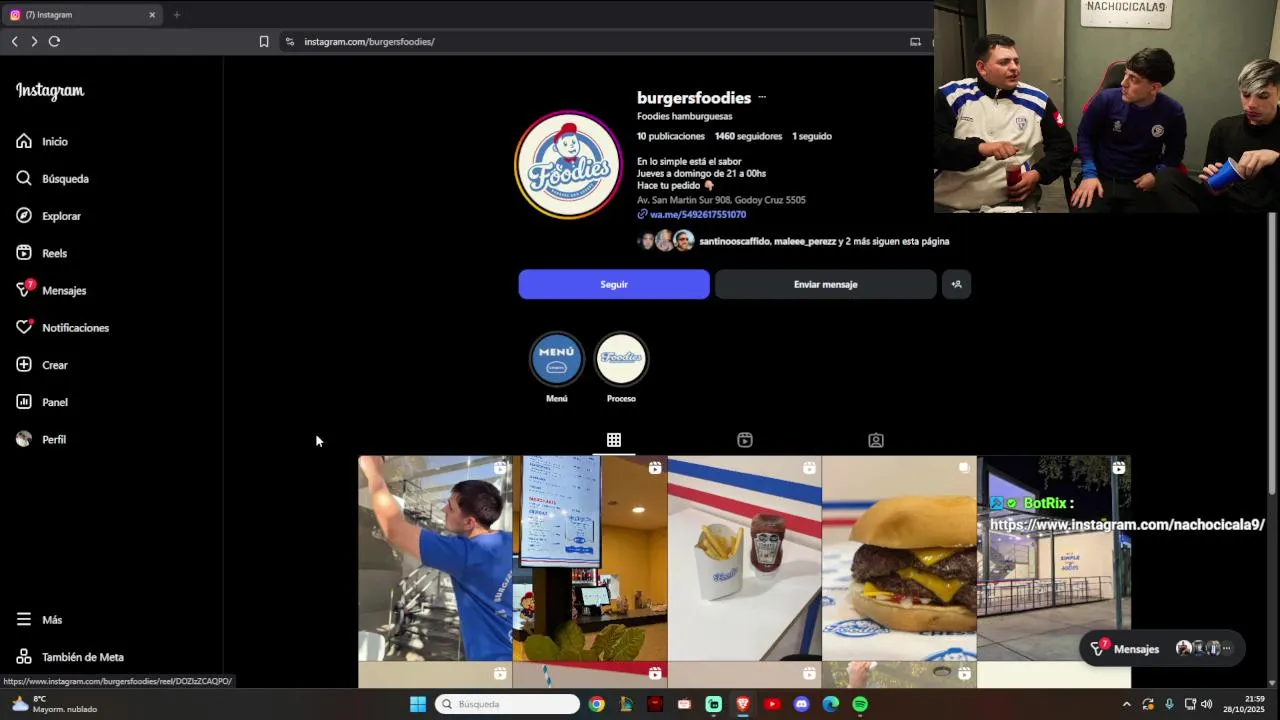Open Google Chrome from the taskbar
The width and height of the screenshot is (1280, 720).
pos(597,704)
